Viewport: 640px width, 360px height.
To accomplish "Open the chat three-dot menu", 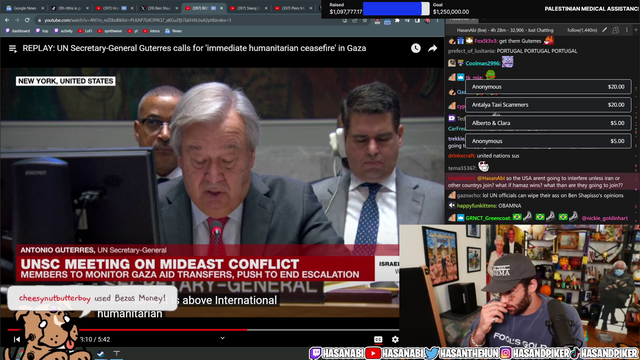I will 627,30.
